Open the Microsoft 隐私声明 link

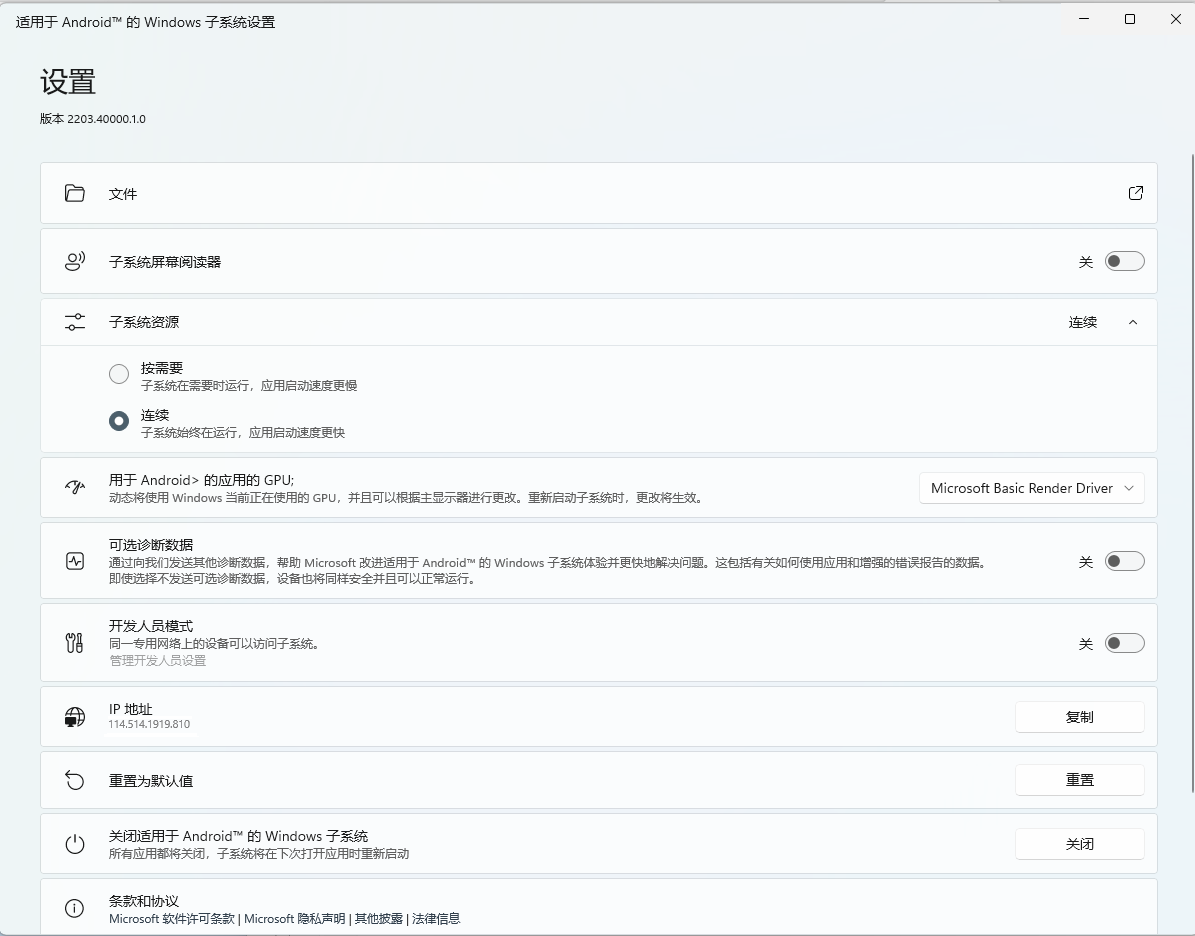click(294, 918)
